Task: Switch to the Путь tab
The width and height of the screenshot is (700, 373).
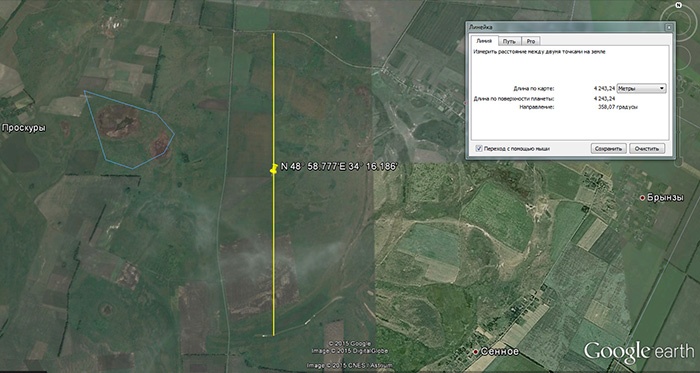Action: tap(509, 41)
